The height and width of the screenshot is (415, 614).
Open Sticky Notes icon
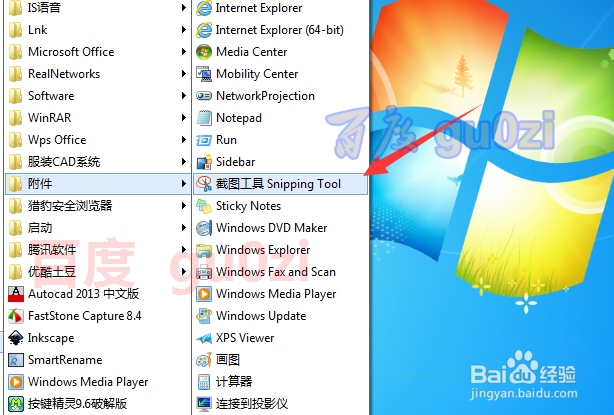click(x=204, y=206)
